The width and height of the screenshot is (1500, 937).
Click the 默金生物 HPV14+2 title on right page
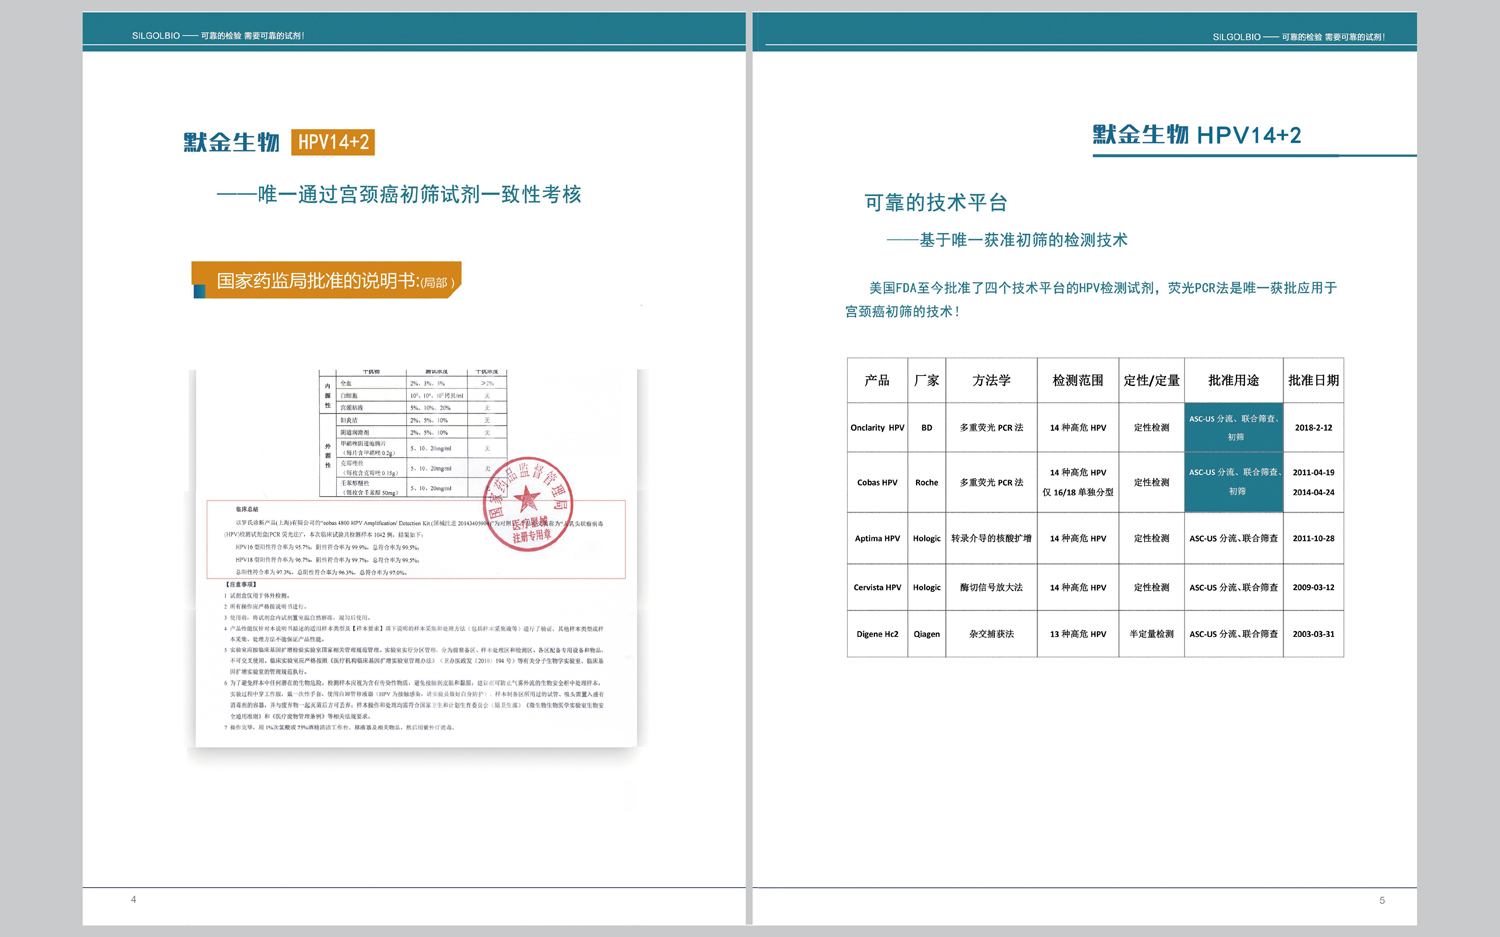tap(1196, 135)
